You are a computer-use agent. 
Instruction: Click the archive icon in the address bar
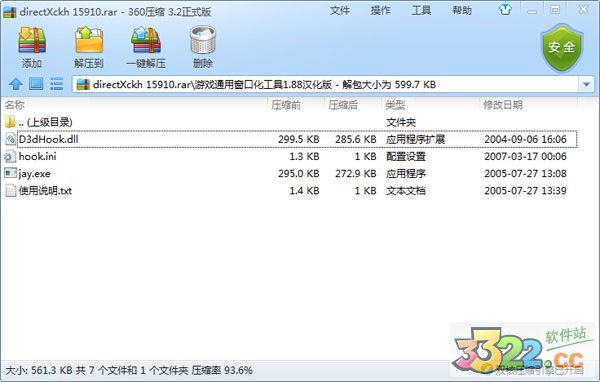[83, 84]
